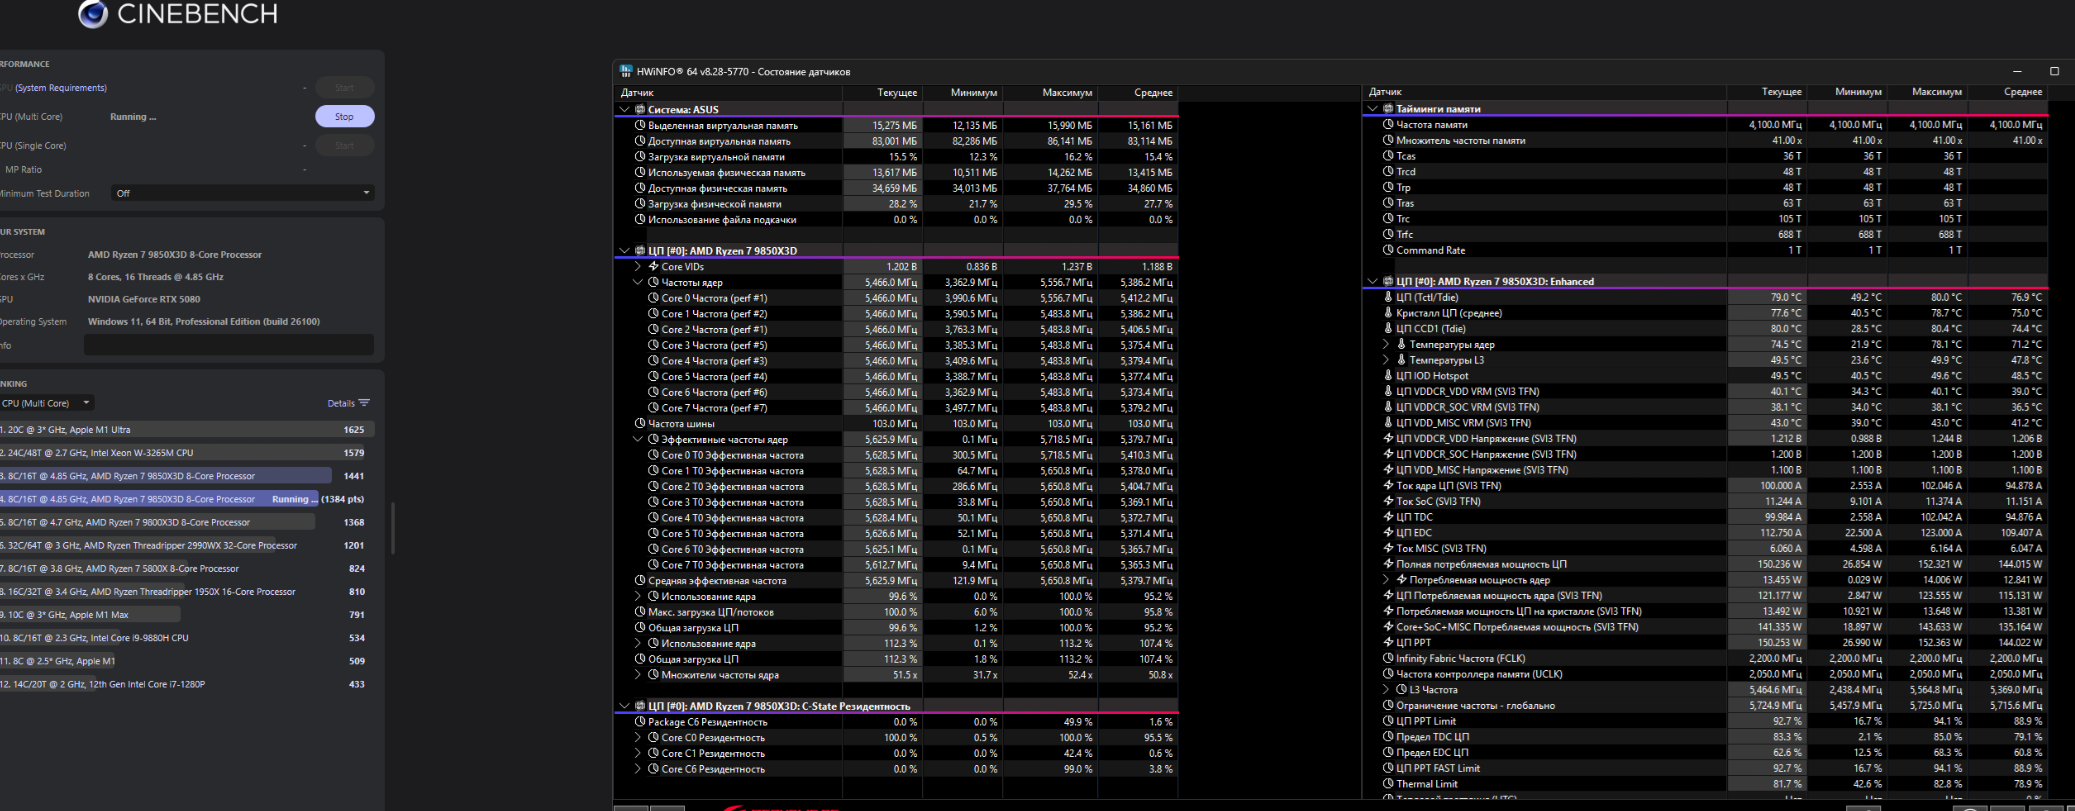Click the lightning icon next to ЦП EDC

click(x=1388, y=533)
